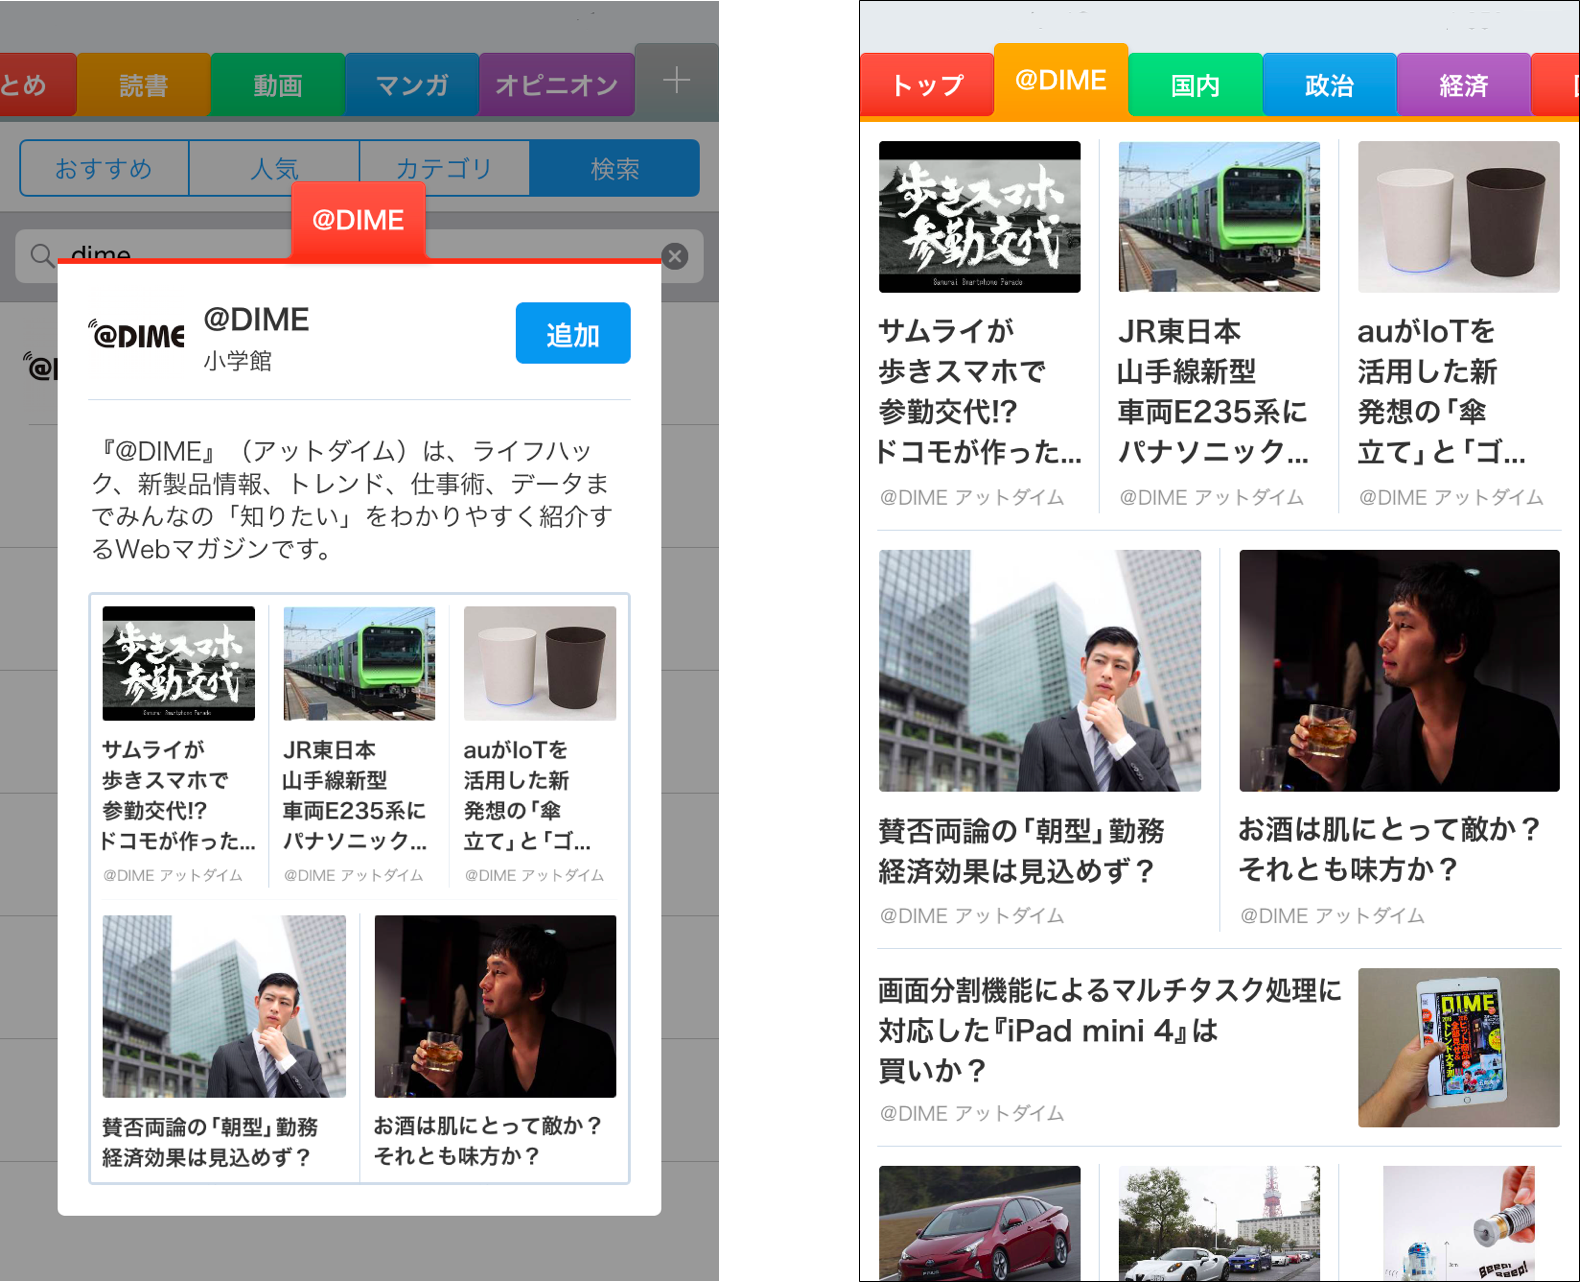Open the 政治 tab
The height and width of the screenshot is (1282, 1580).
(1329, 85)
